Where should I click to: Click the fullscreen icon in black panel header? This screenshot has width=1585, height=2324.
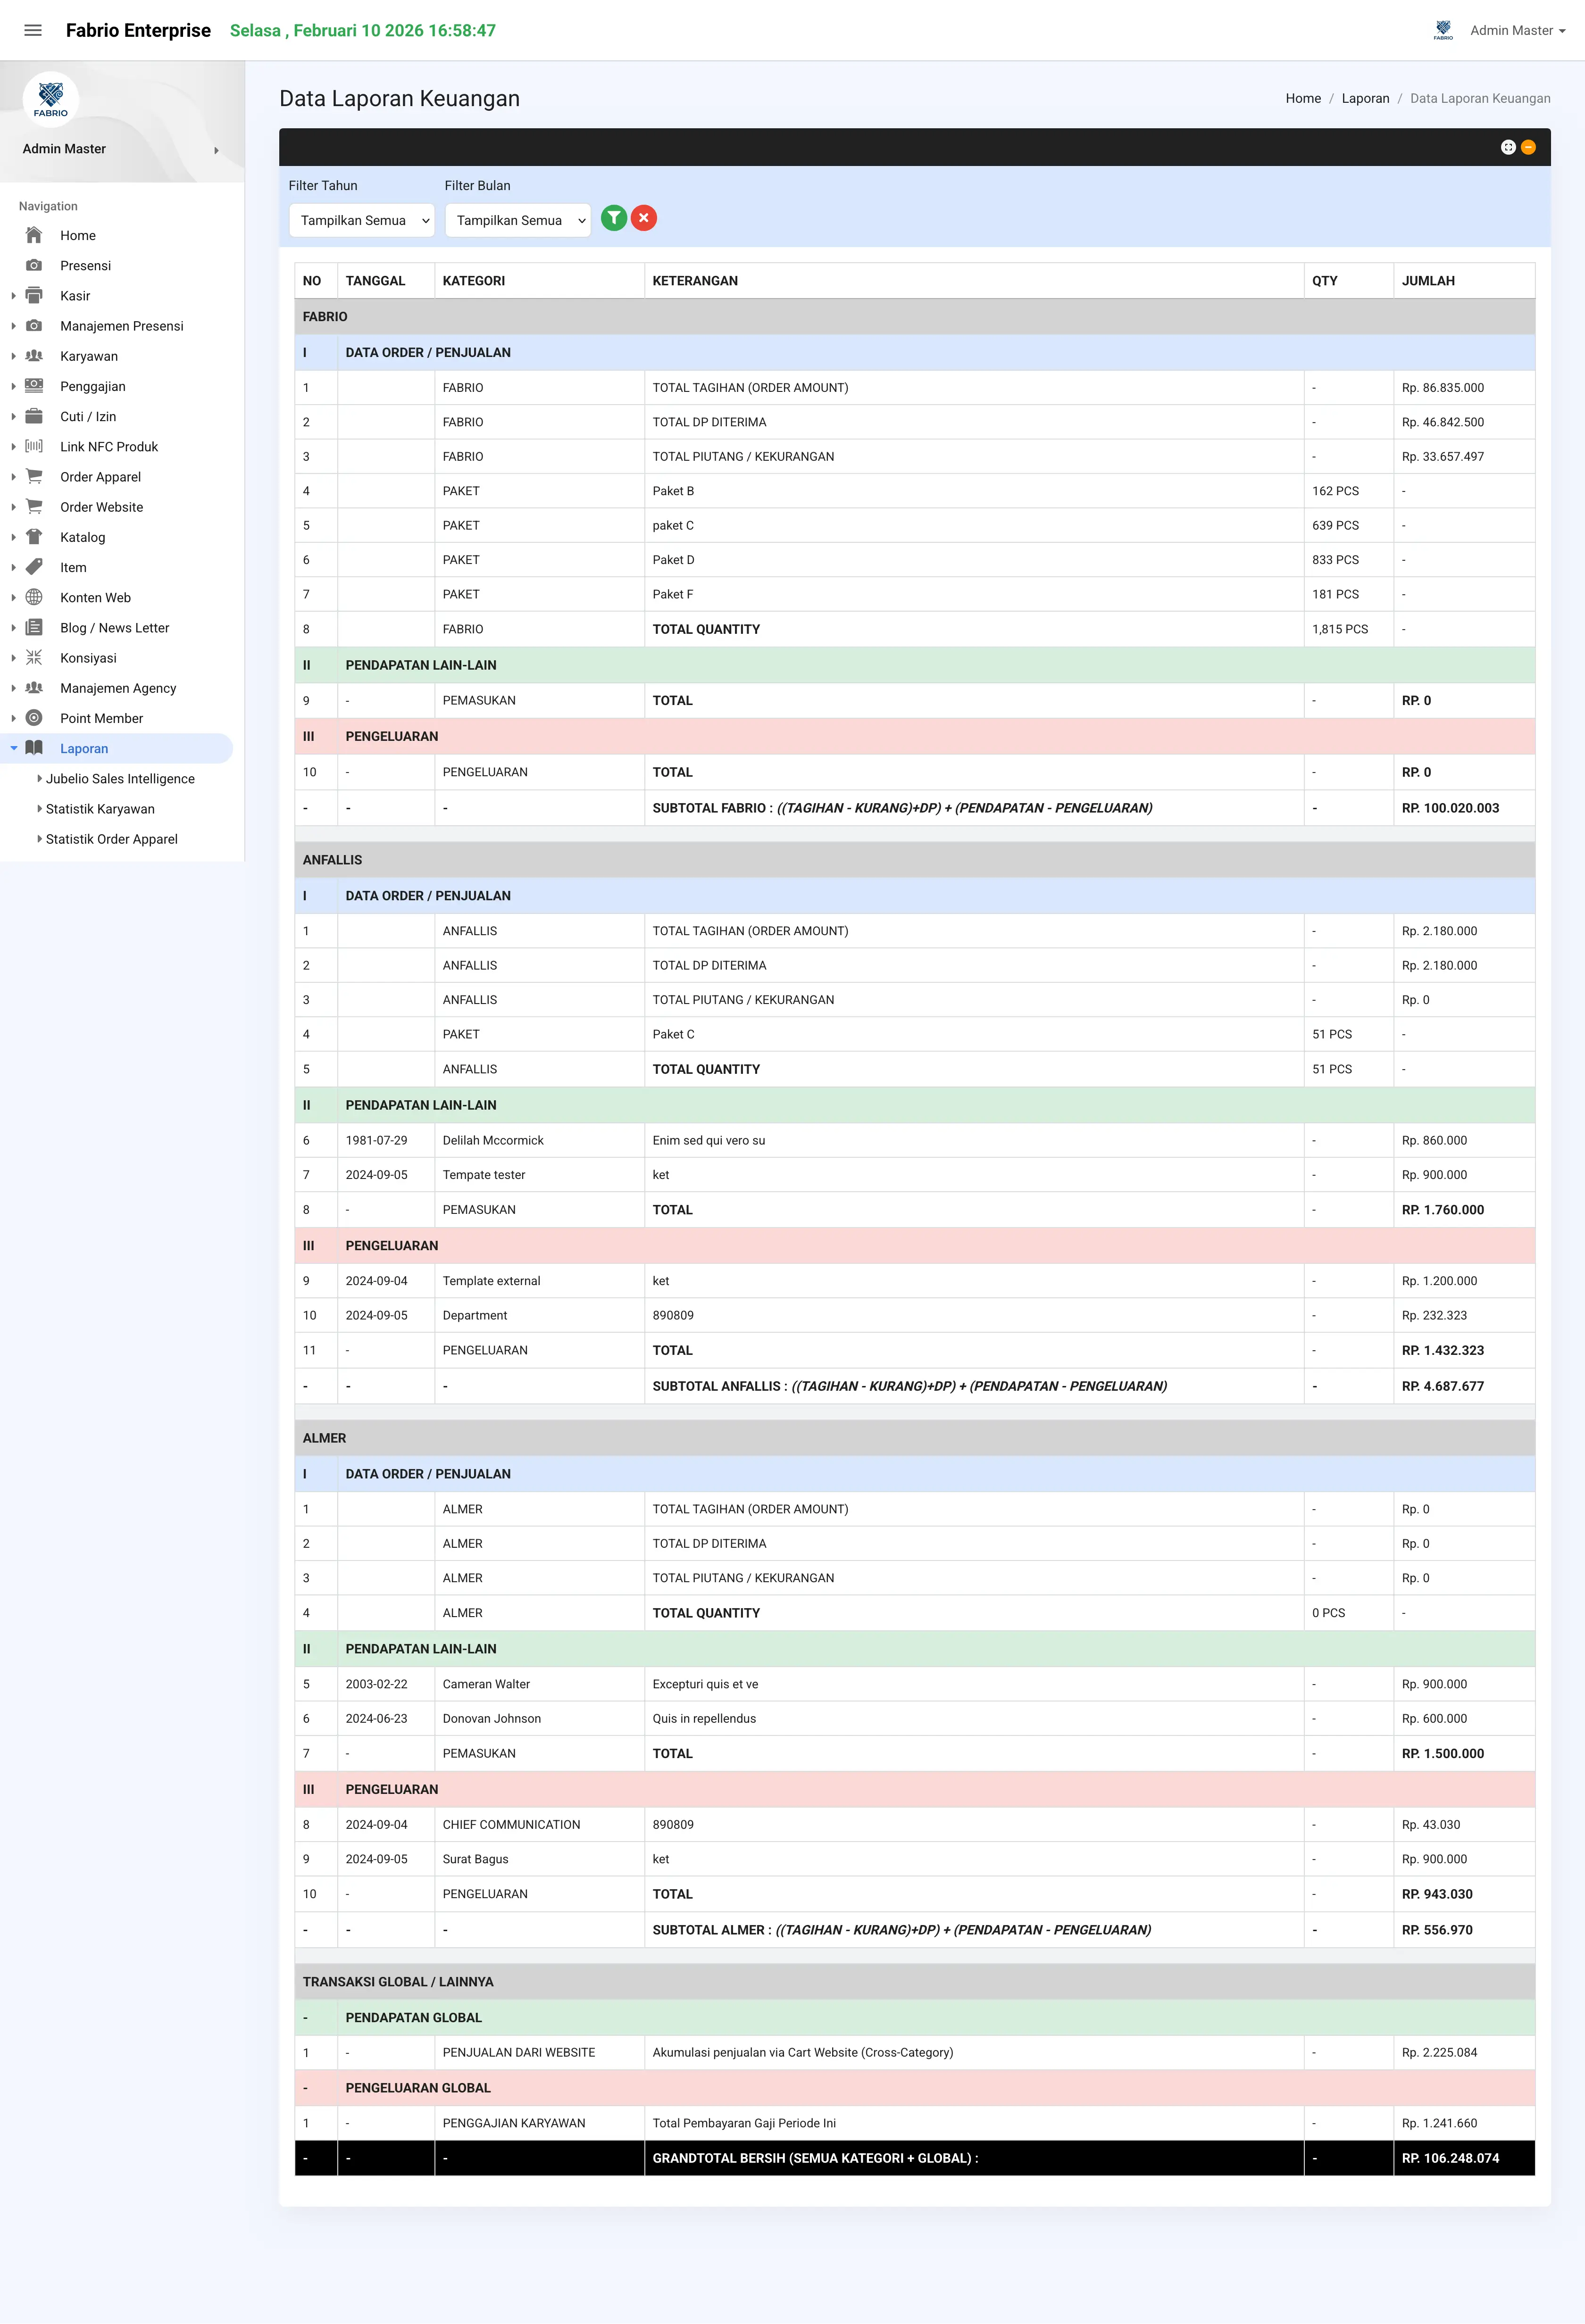1508,147
